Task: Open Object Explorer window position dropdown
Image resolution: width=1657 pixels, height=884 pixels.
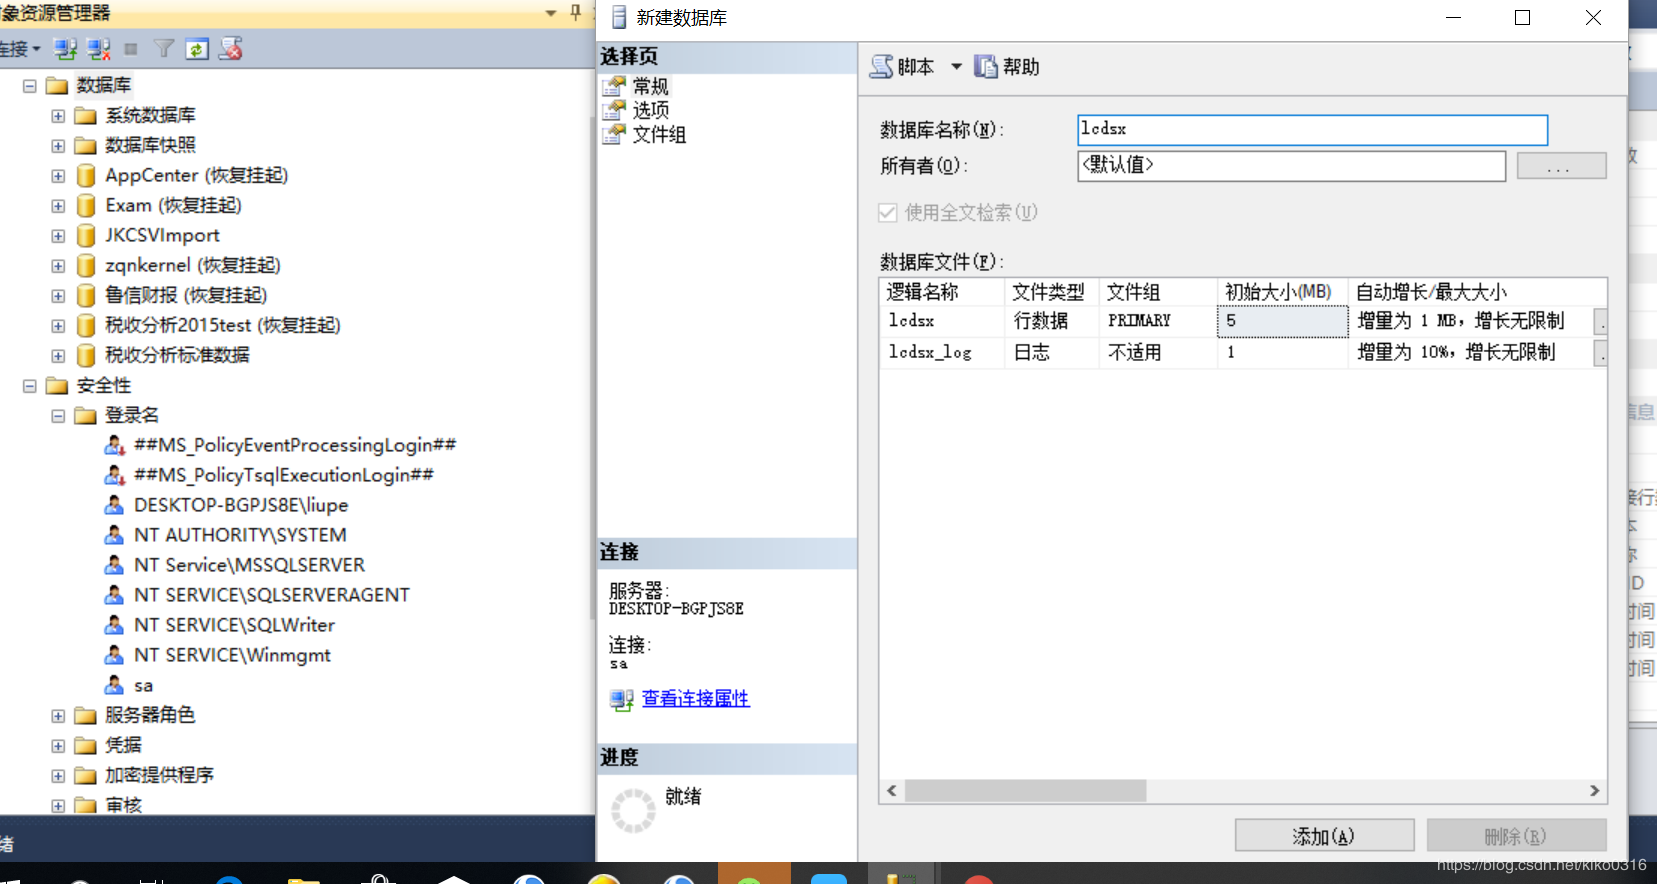Action: coord(551,13)
